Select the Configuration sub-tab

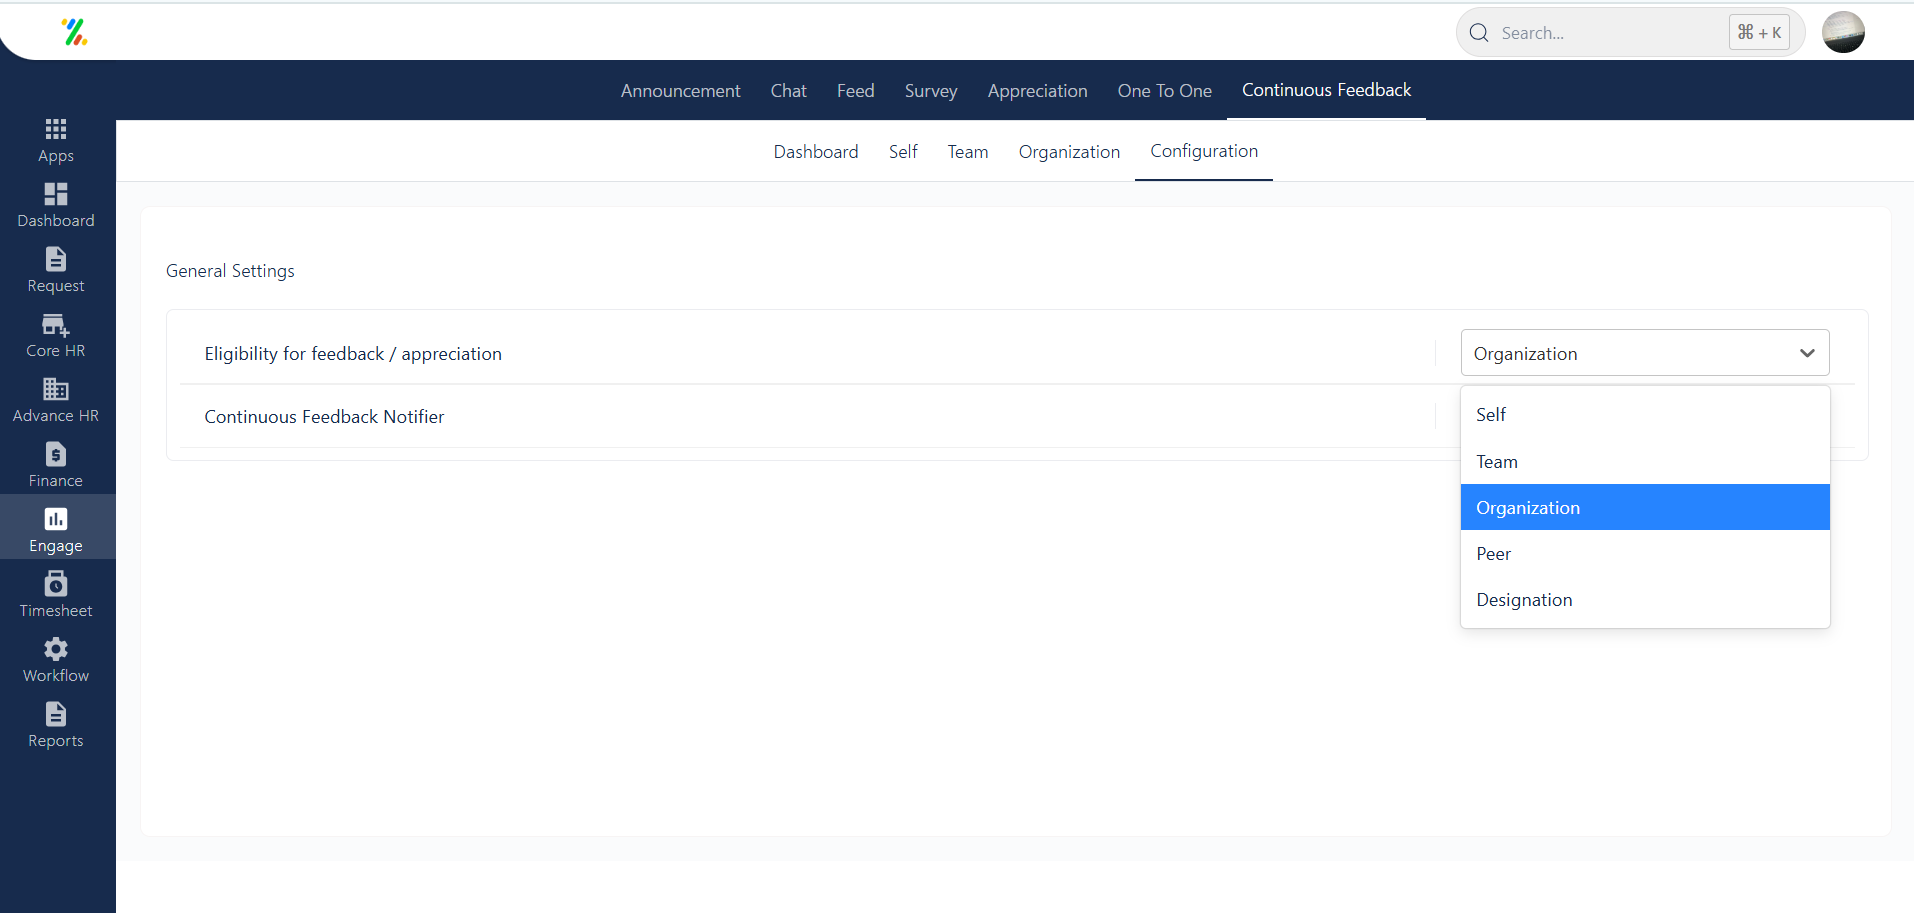pos(1204,151)
